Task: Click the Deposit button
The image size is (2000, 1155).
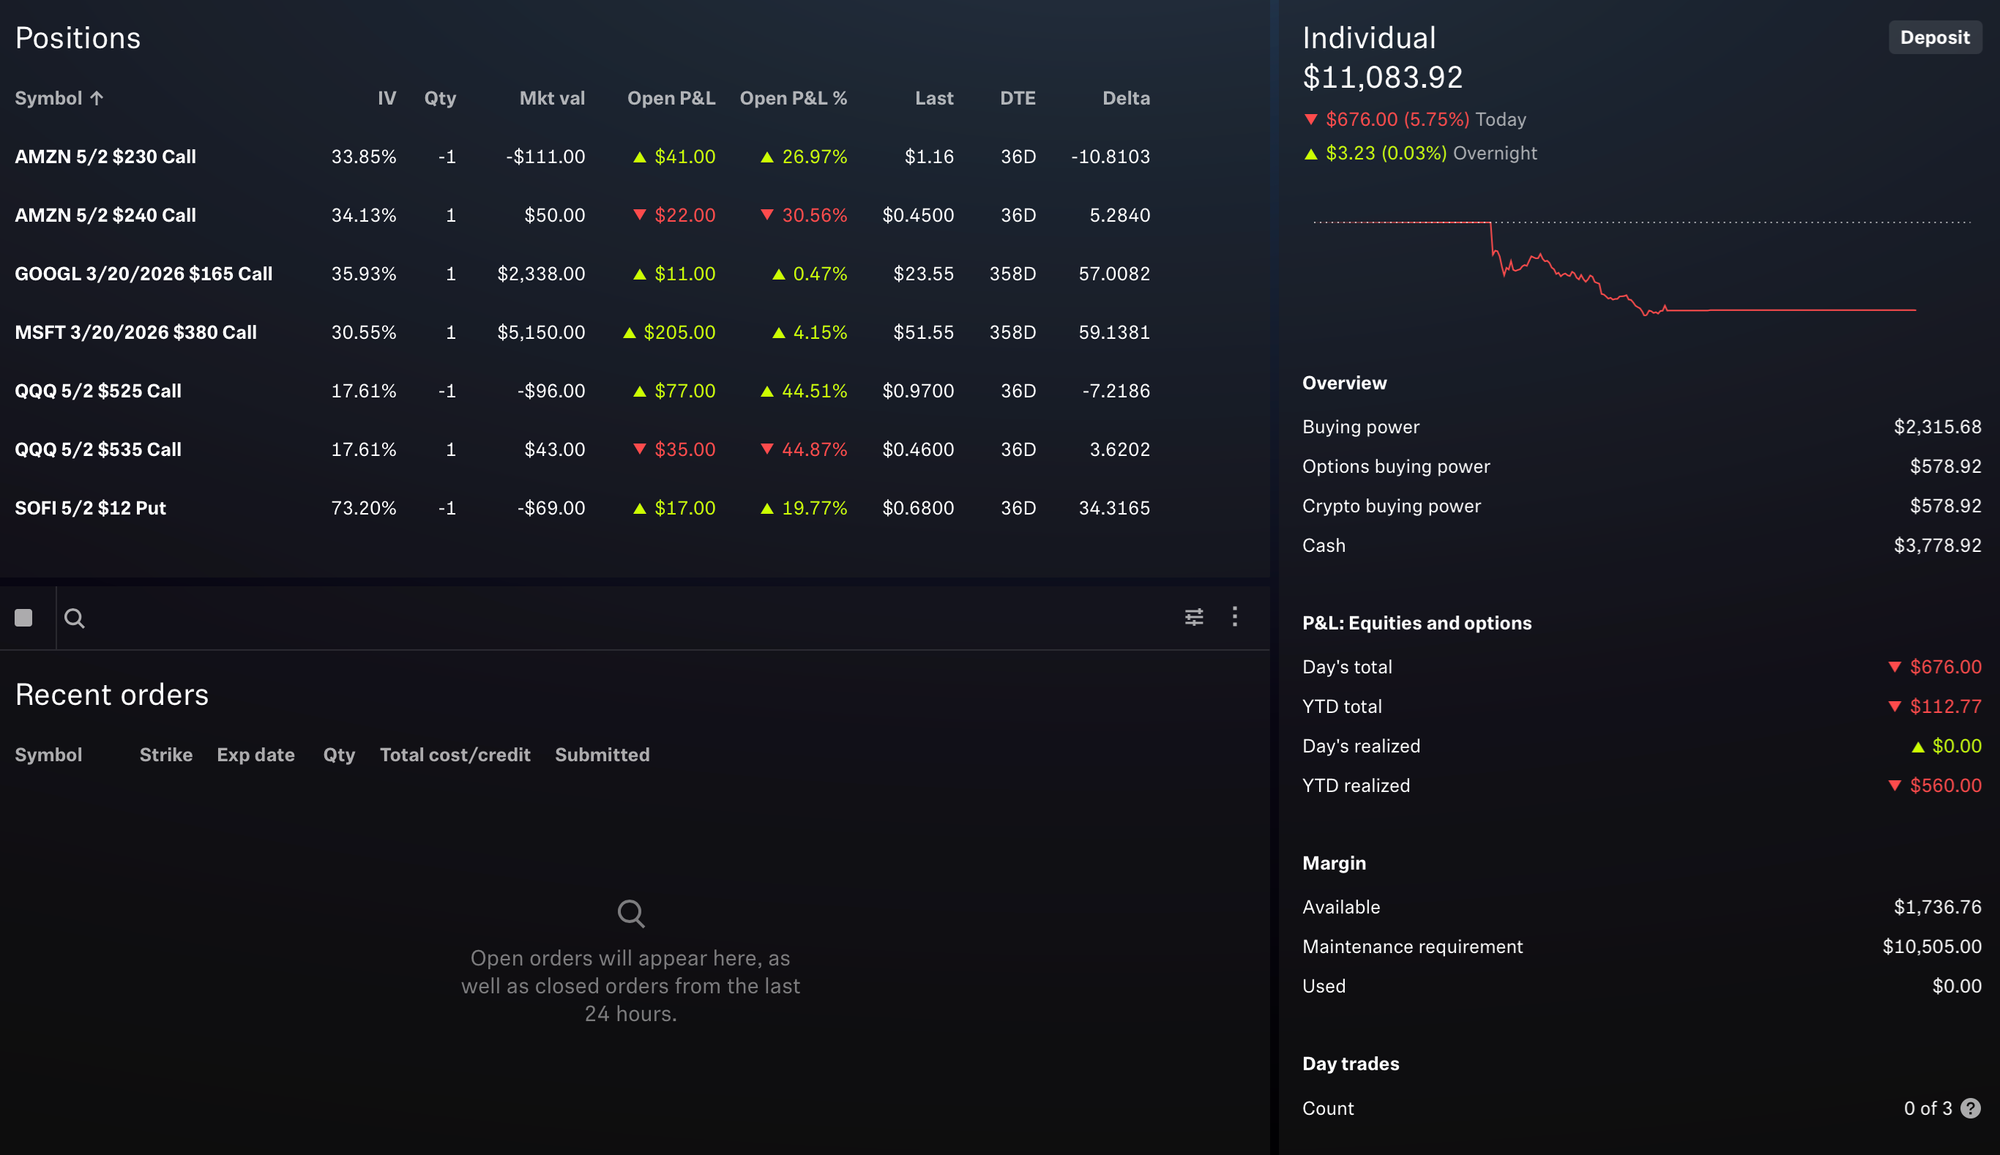Action: point(1935,37)
